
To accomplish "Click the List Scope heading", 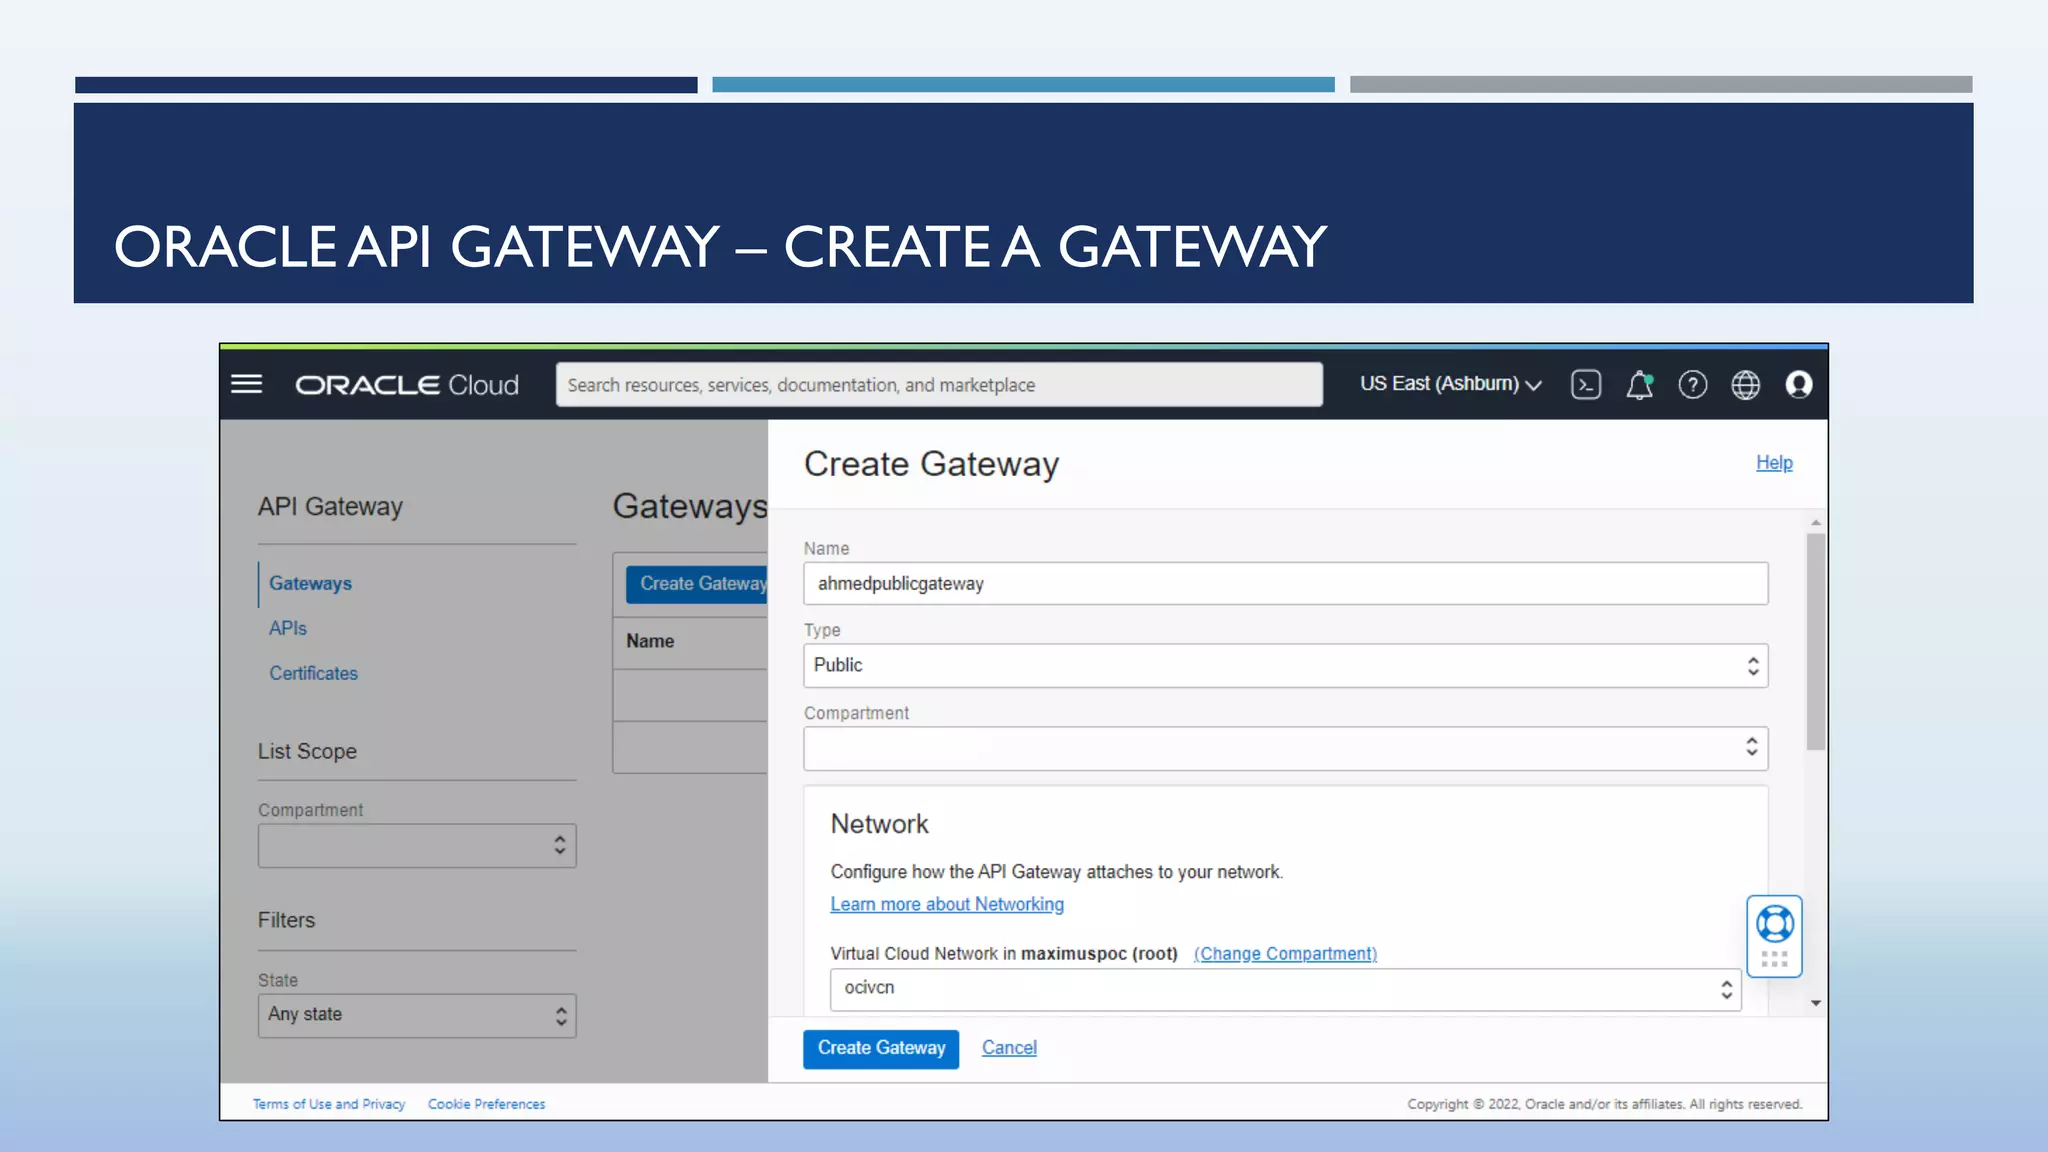I will pyautogui.click(x=307, y=752).
